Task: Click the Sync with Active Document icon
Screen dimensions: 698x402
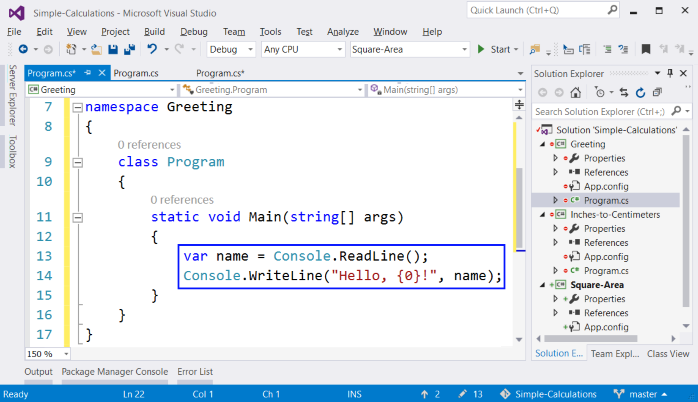Action: 624,93
